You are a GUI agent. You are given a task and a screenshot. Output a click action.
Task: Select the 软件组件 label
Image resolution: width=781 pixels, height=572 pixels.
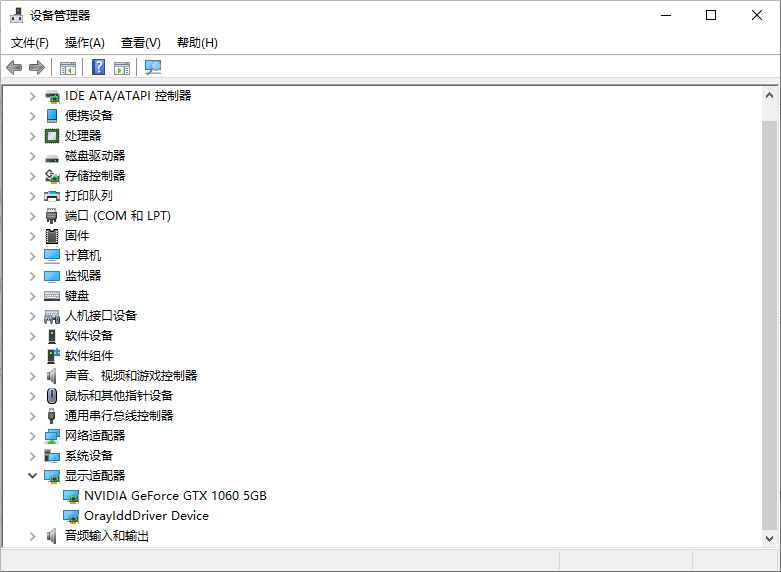(x=89, y=355)
